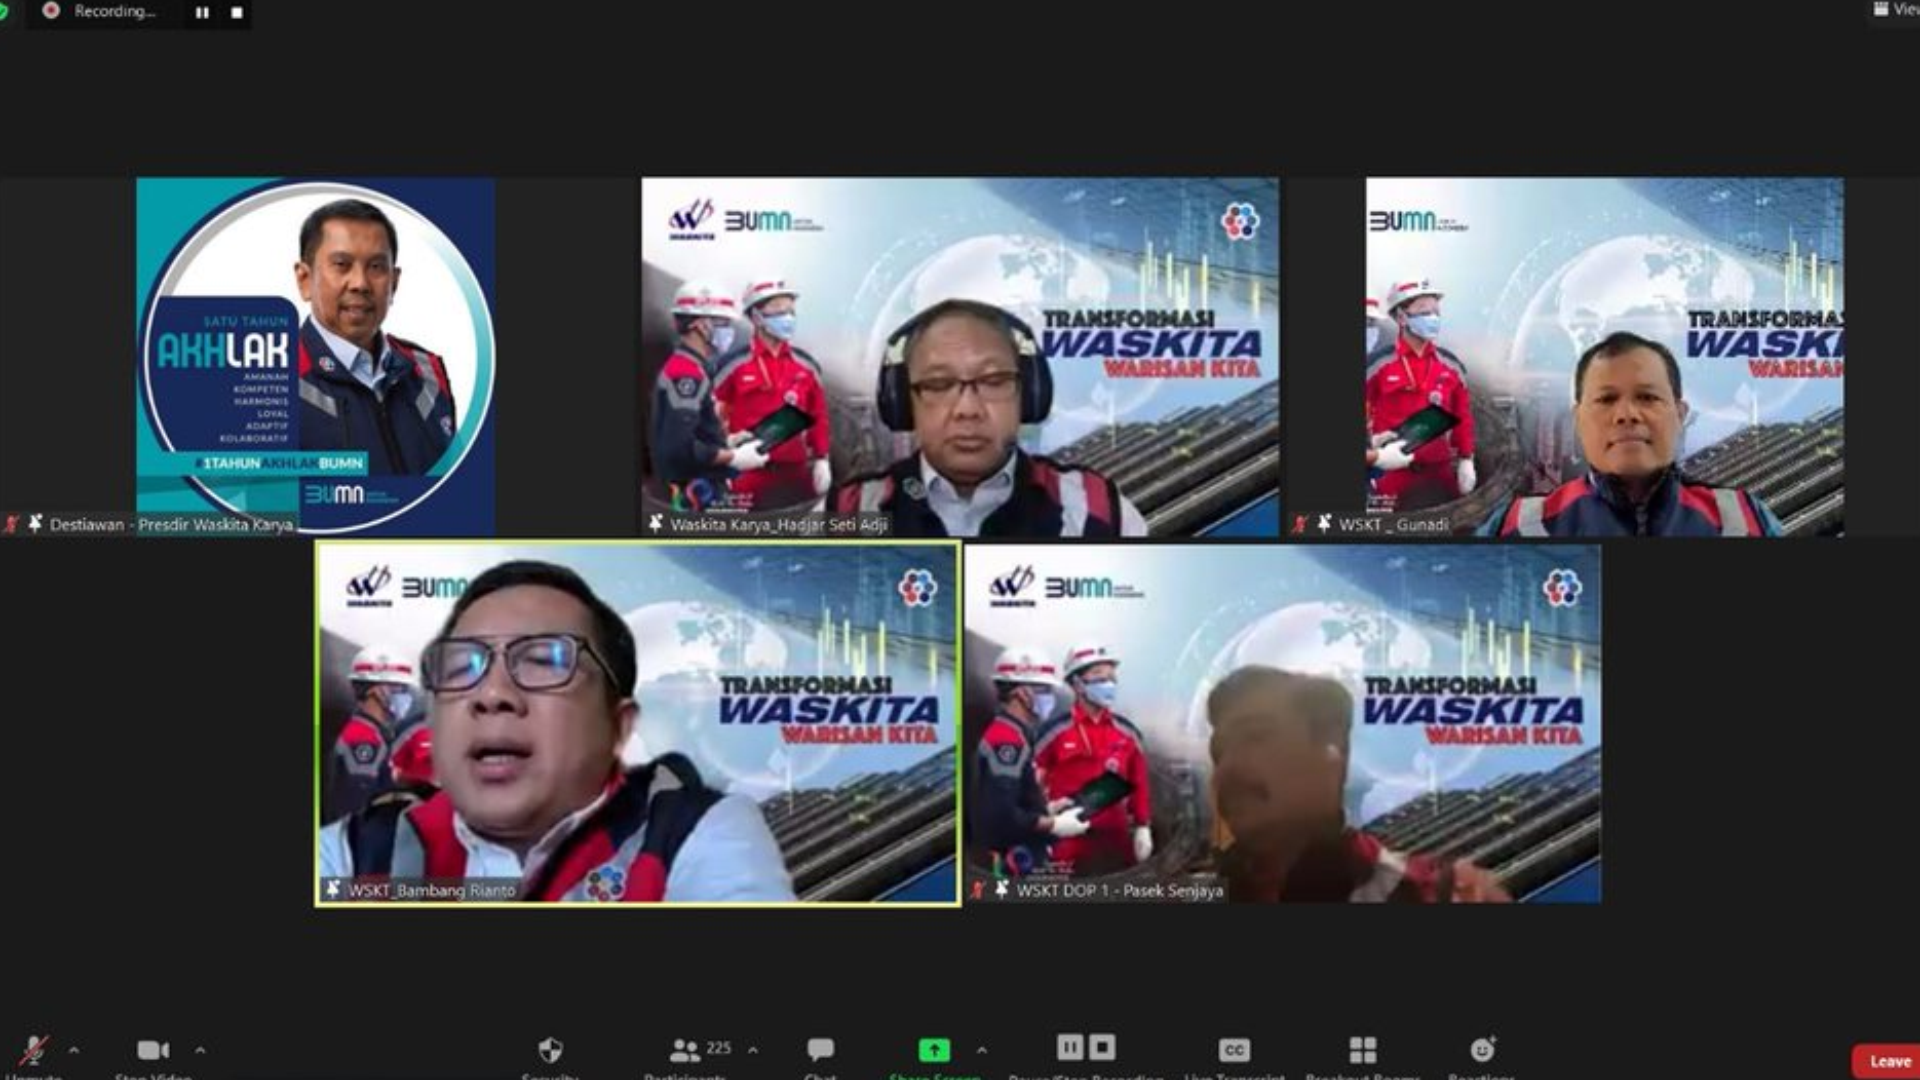This screenshot has width=1920, height=1080.
Task: Click muted mic icon on Destiawan's tile
Action: [12, 524]
